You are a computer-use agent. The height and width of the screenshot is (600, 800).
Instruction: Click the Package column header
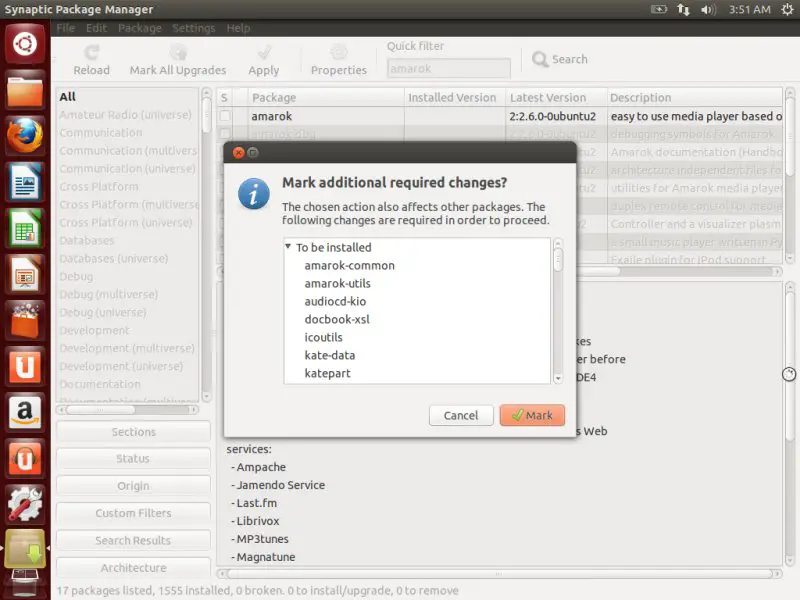coord(327,97)
